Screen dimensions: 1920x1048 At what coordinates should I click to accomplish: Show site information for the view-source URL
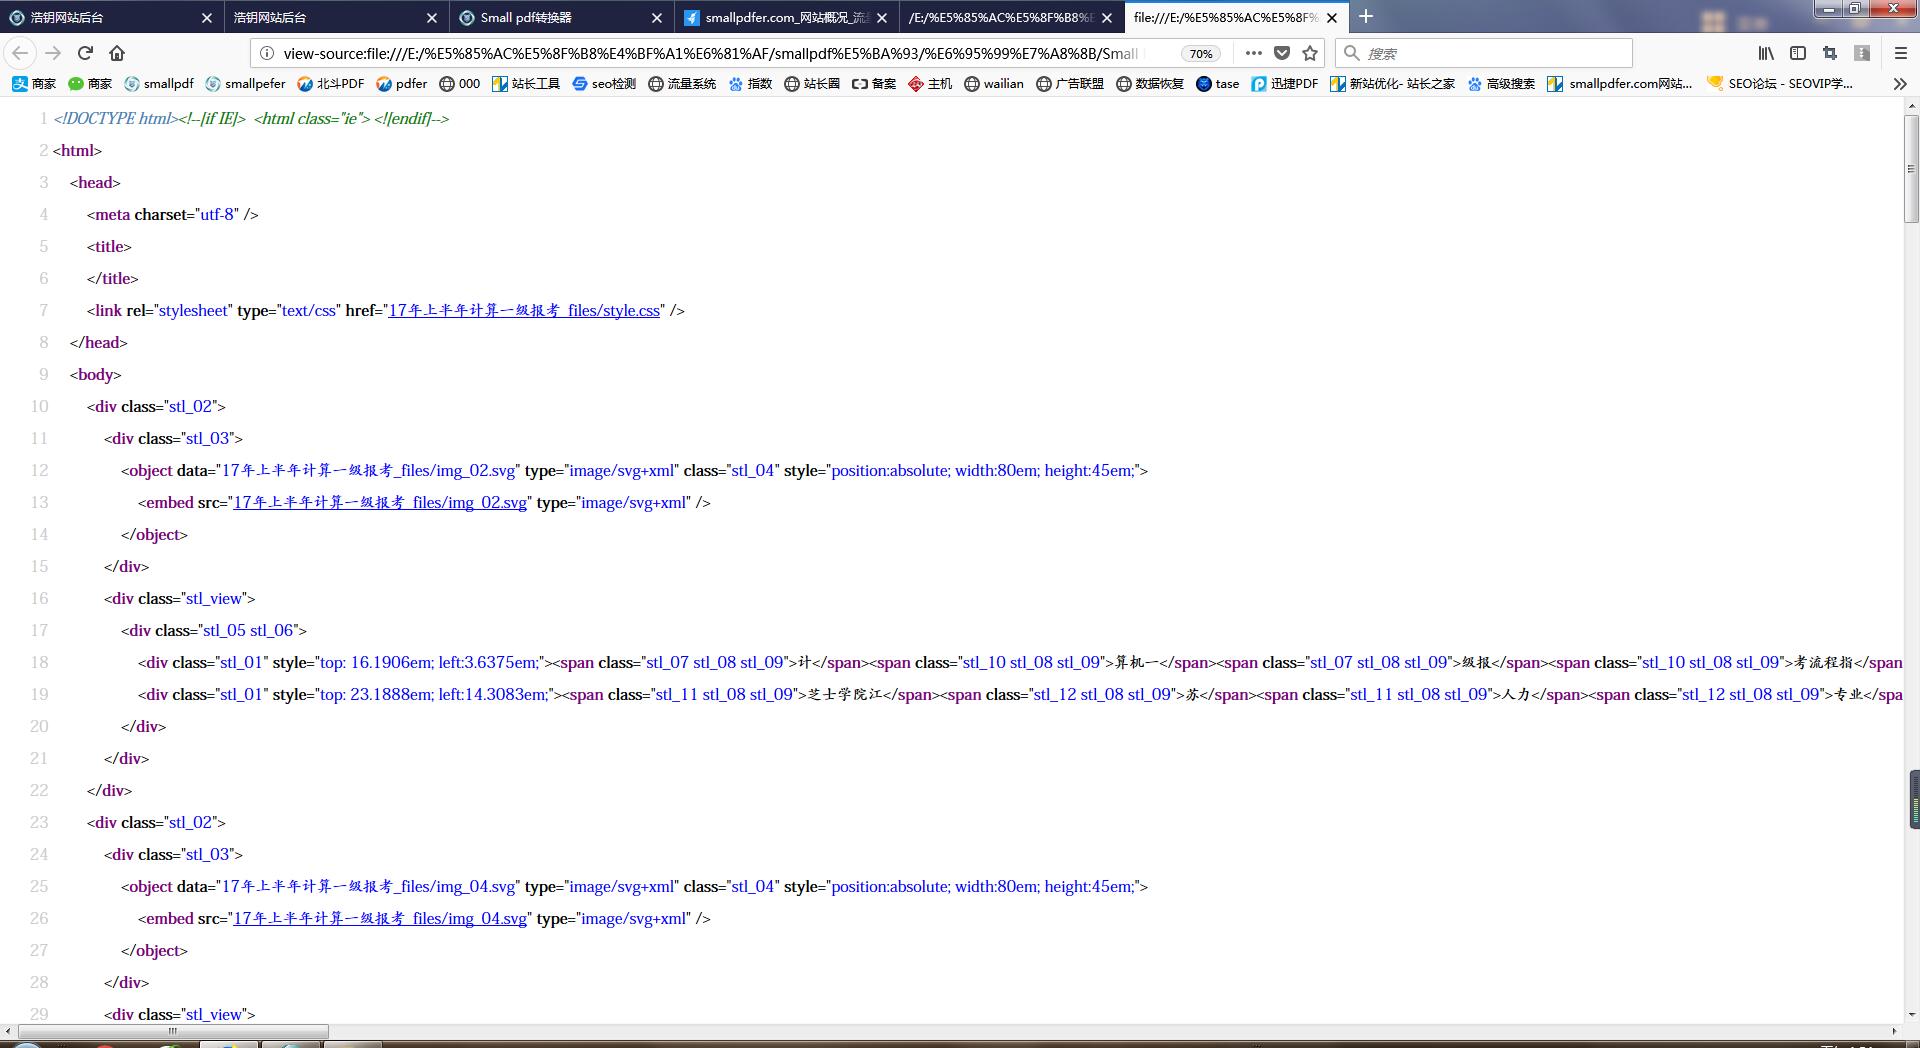(267, 53)
